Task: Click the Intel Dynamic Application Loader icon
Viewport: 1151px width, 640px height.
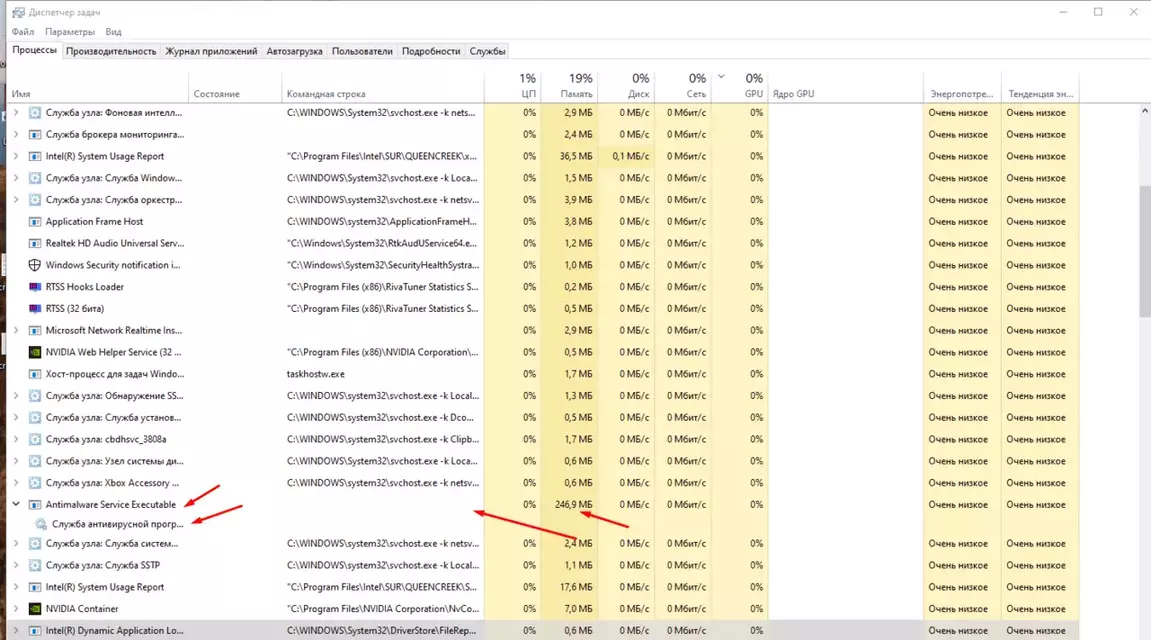Action: pos(35,630)
